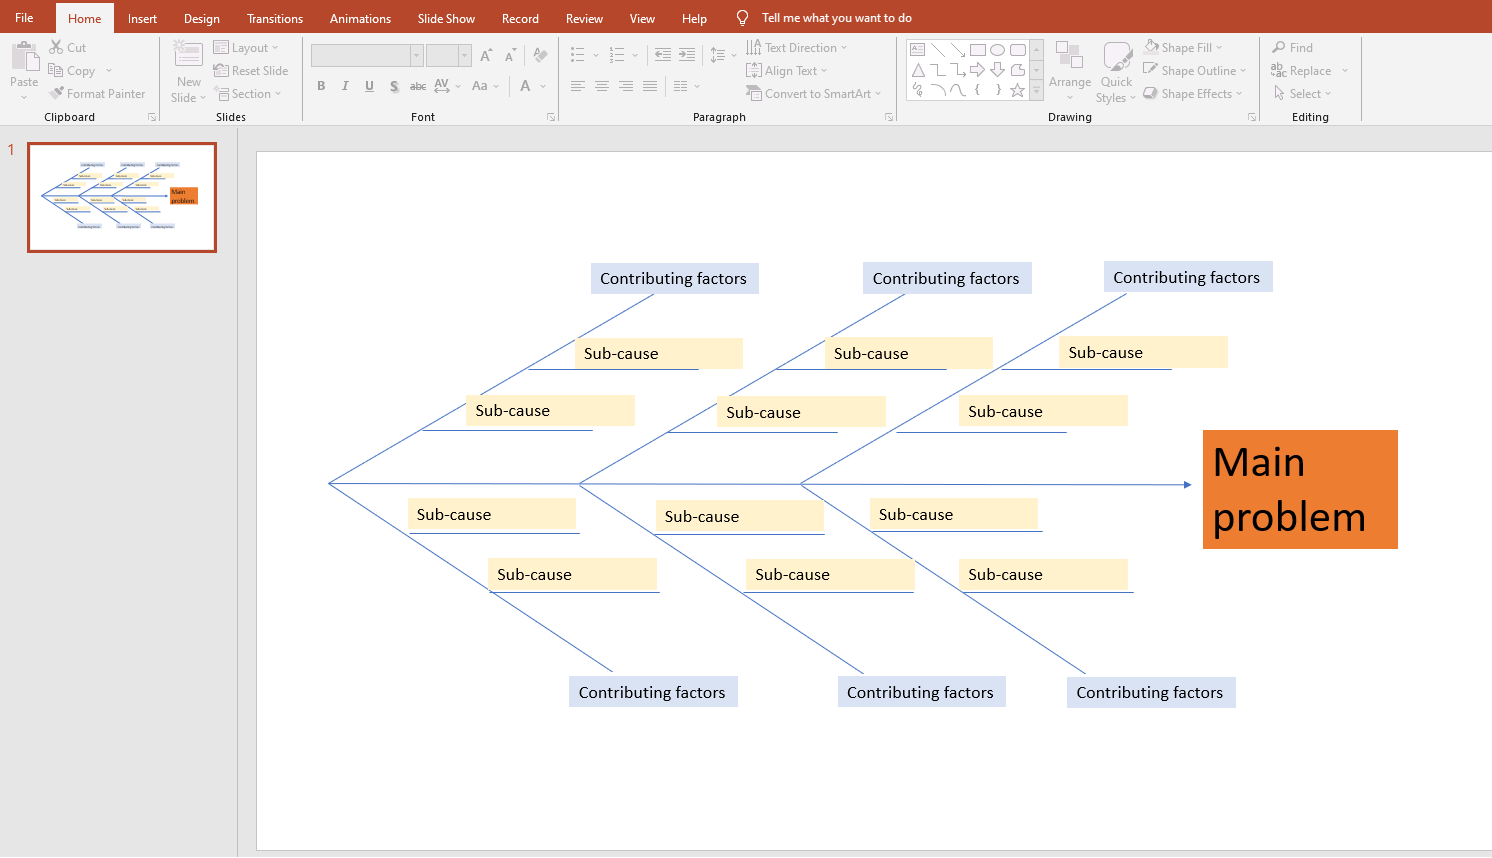
Task: Click the lightbulb Tell Me icon
Action: click(742, 18)
